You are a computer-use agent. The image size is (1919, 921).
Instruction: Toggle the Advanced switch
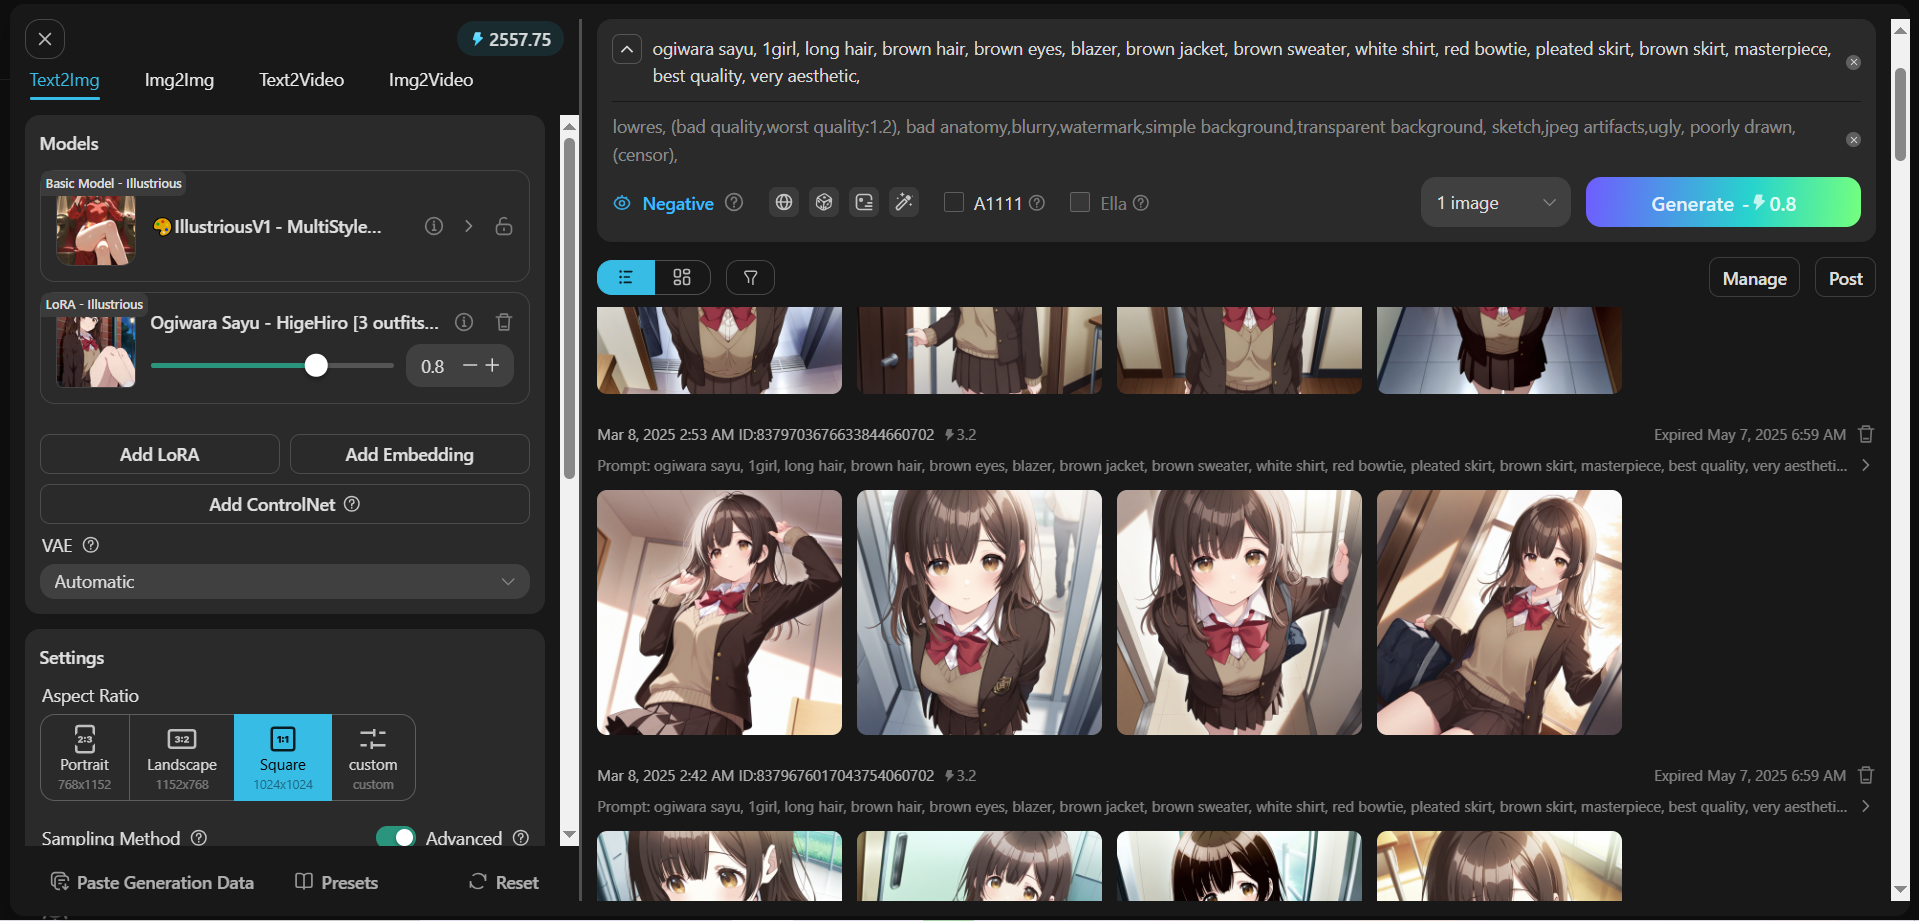tap(396, 838)
